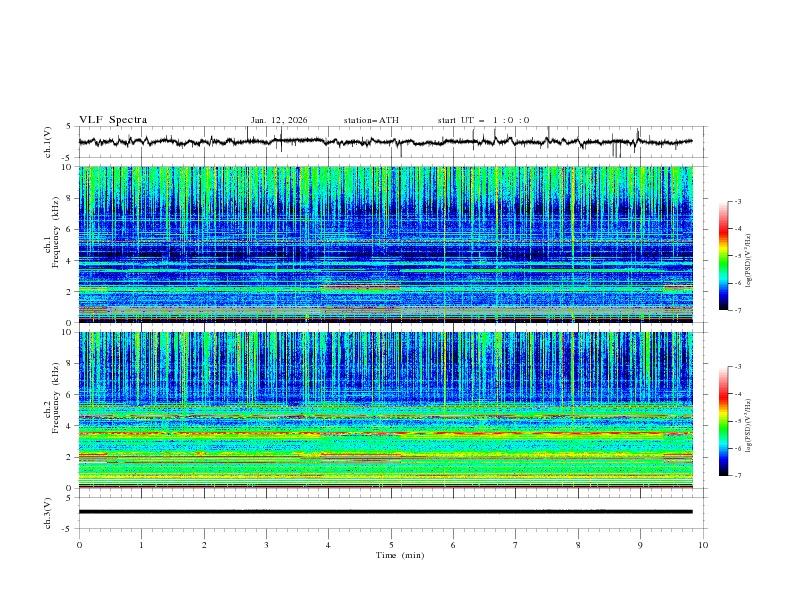The height and width of the screenshot is (612, 792).
Task: Click the ch.2 PSD color bar
Action: [723, 421]
